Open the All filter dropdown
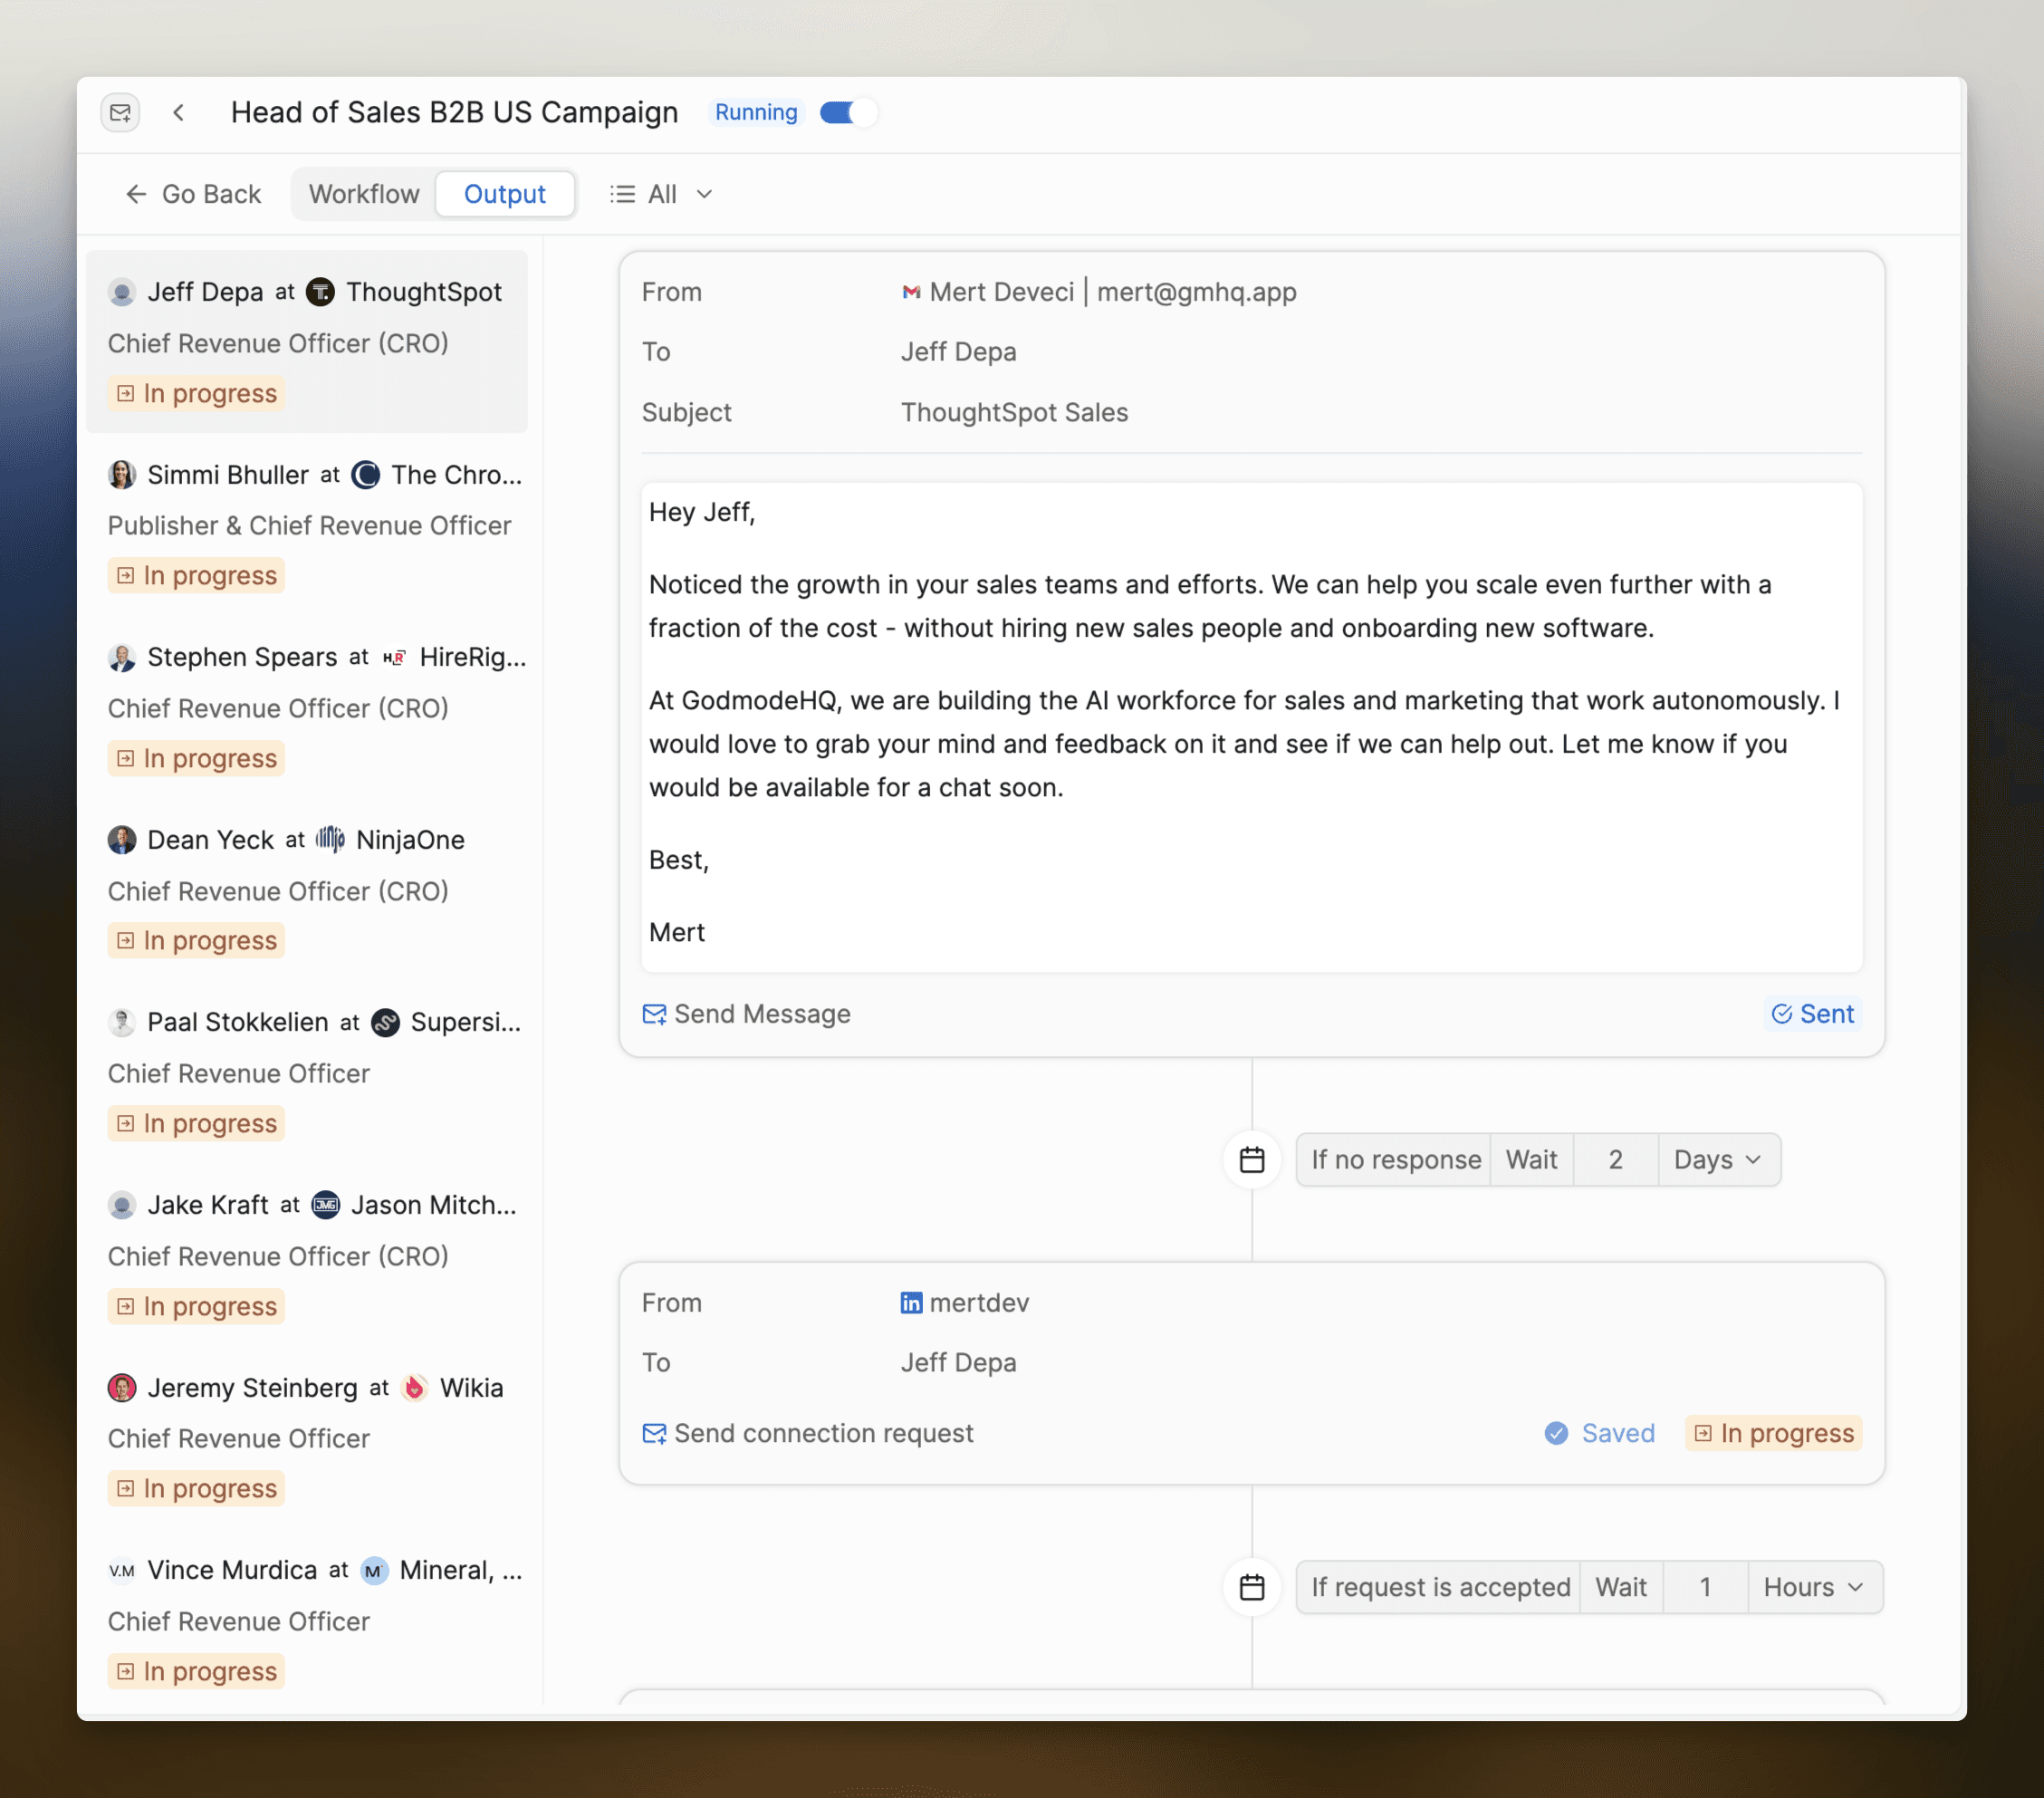 (661, 194)
